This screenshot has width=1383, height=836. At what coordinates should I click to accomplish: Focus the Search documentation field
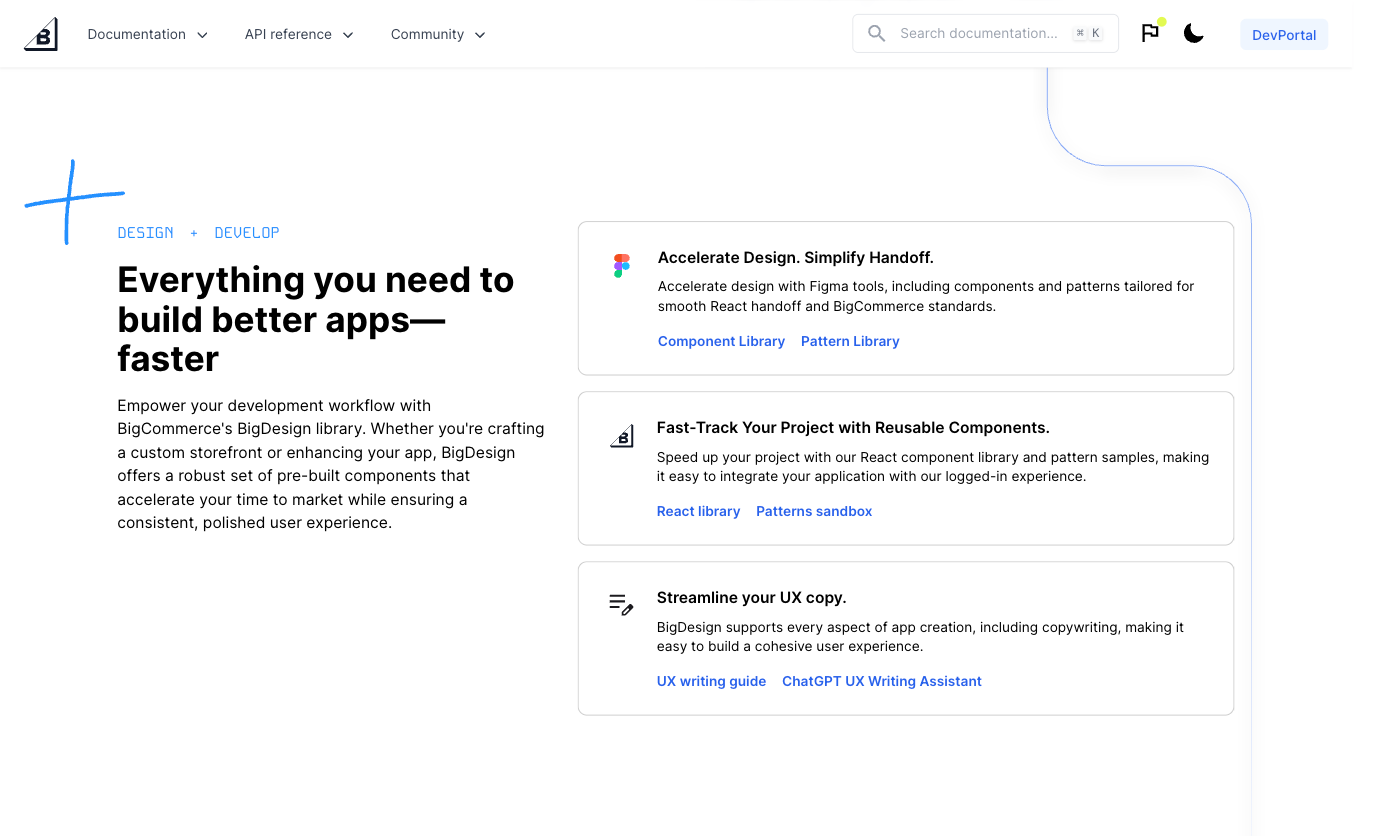tap(985, 33)
